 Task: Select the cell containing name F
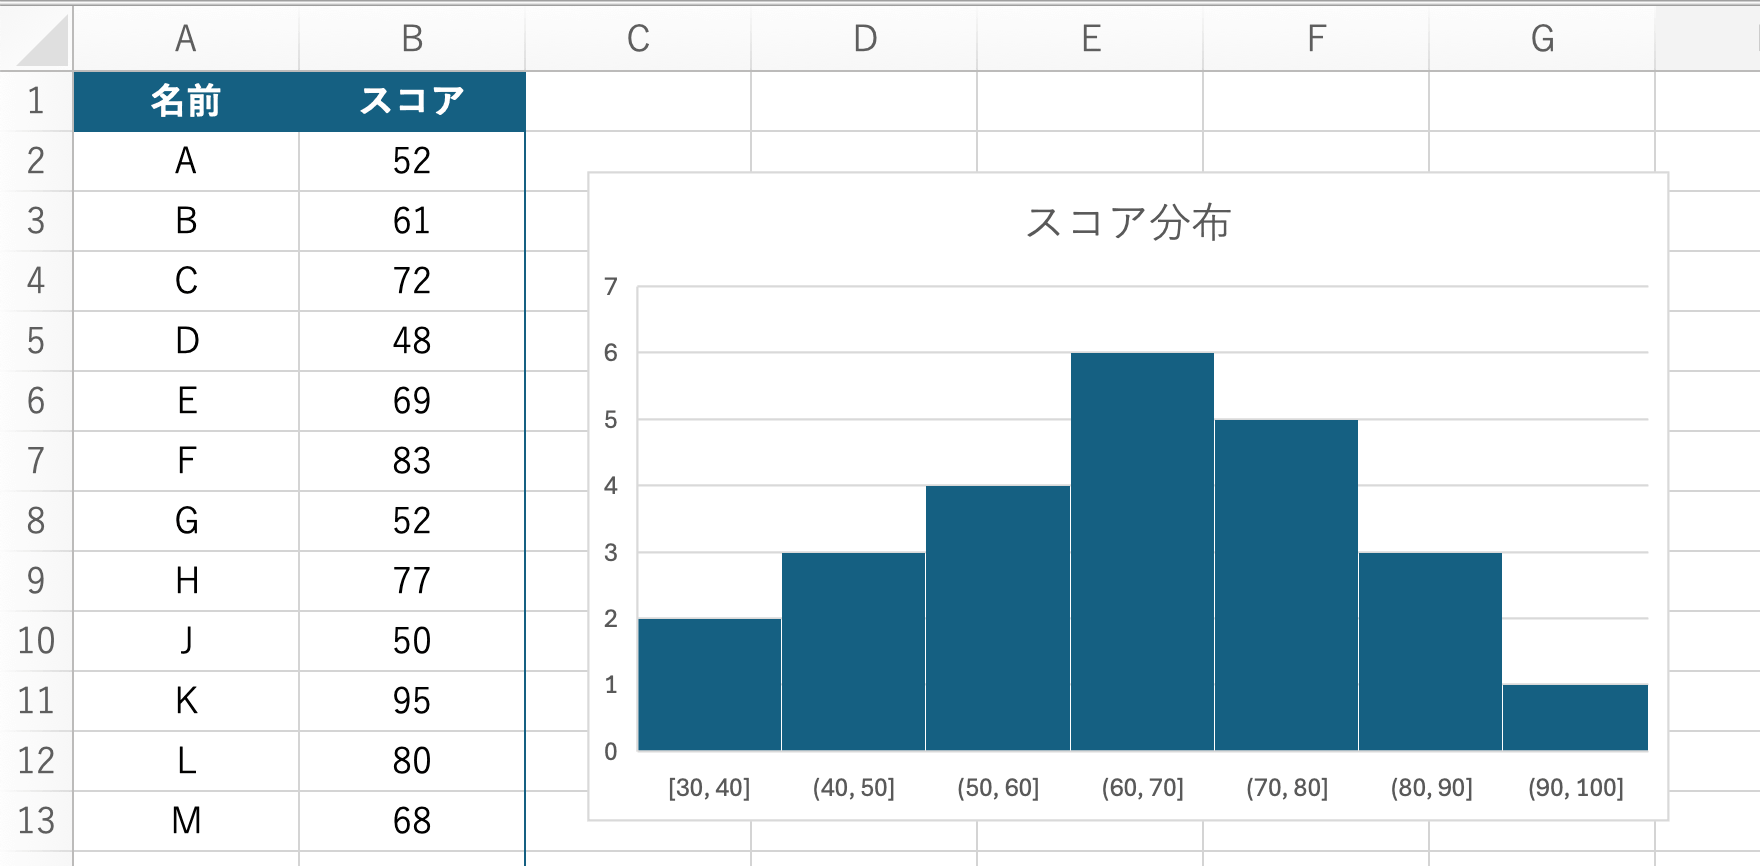[x=186, y=461]
